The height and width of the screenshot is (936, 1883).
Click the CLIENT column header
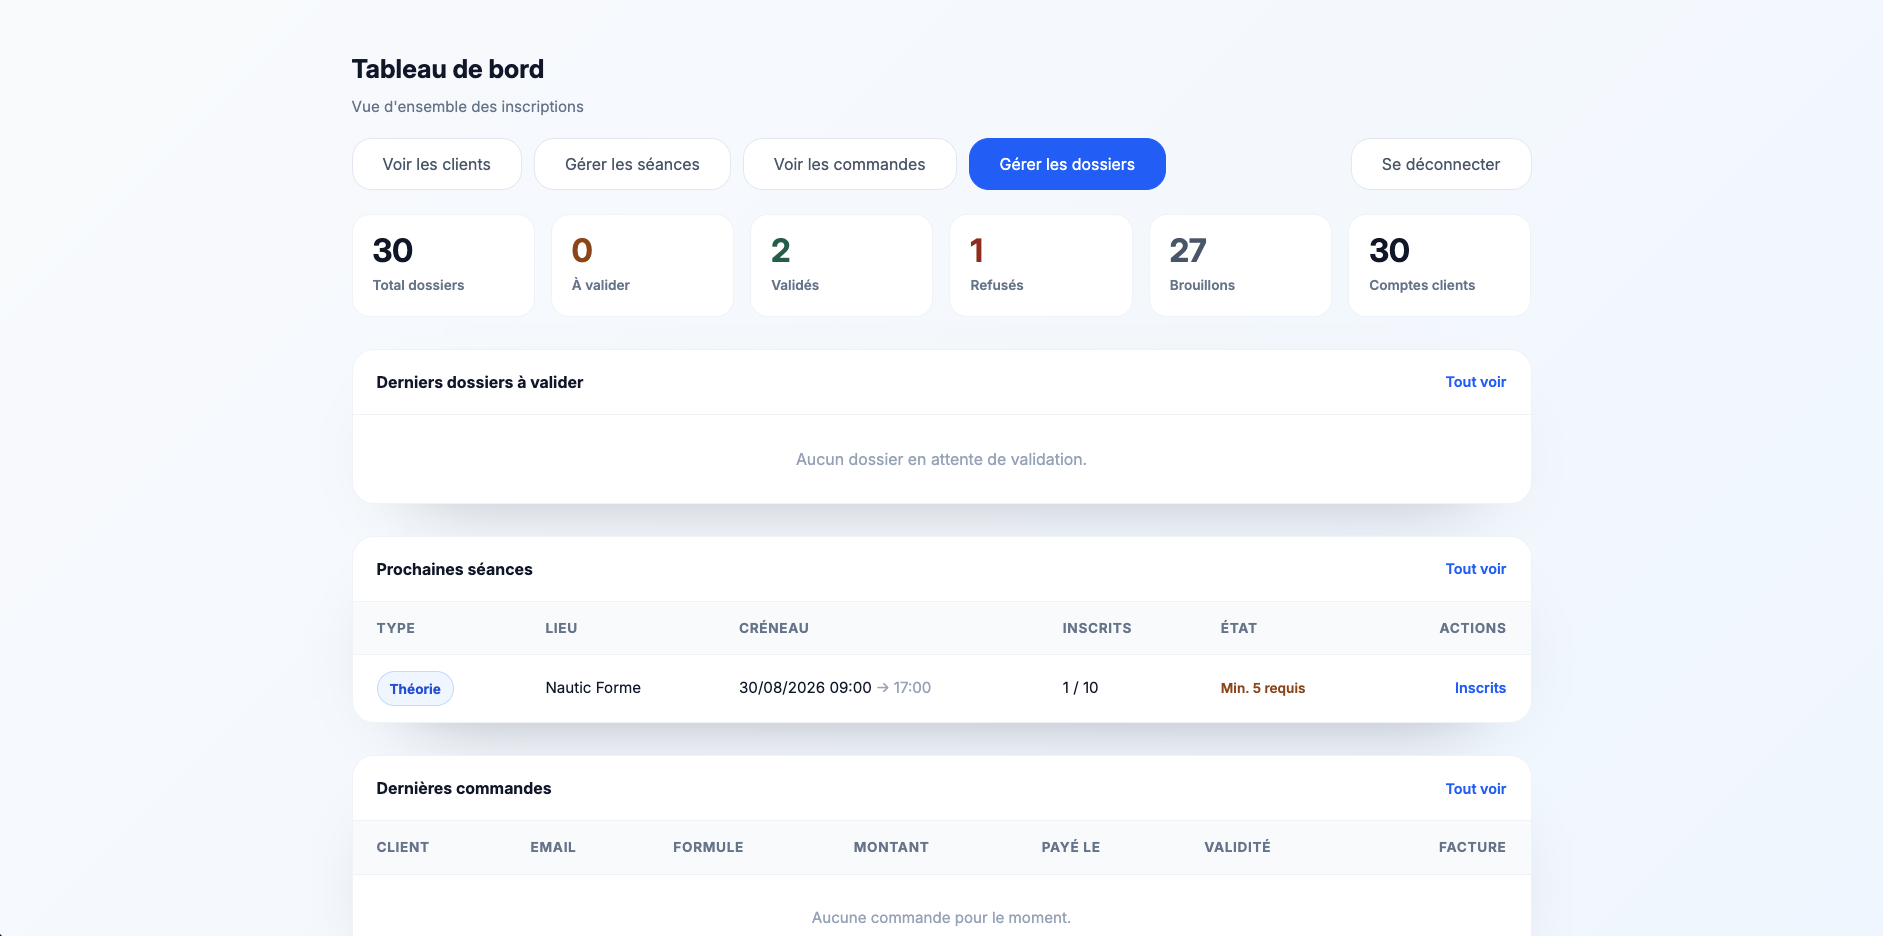click(403, 847)
